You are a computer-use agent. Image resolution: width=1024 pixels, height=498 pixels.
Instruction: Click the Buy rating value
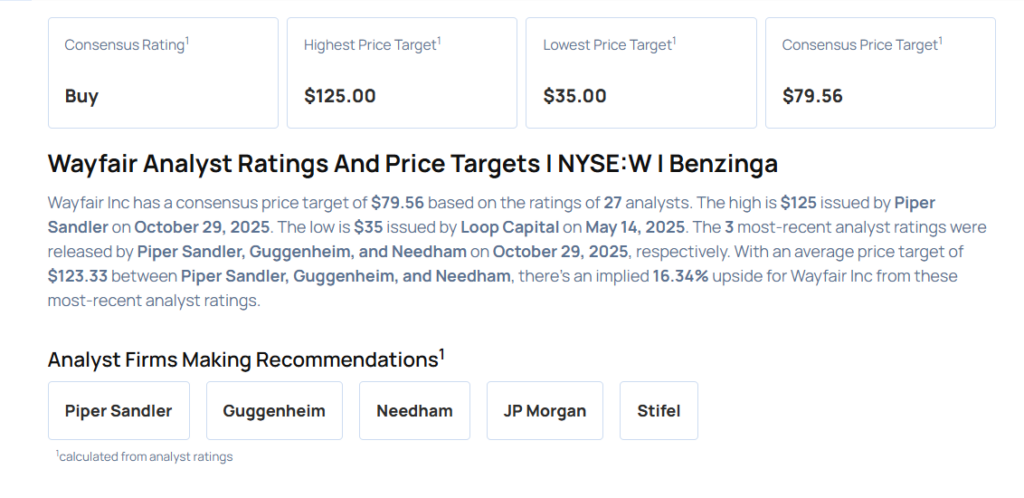pos(82,96)
